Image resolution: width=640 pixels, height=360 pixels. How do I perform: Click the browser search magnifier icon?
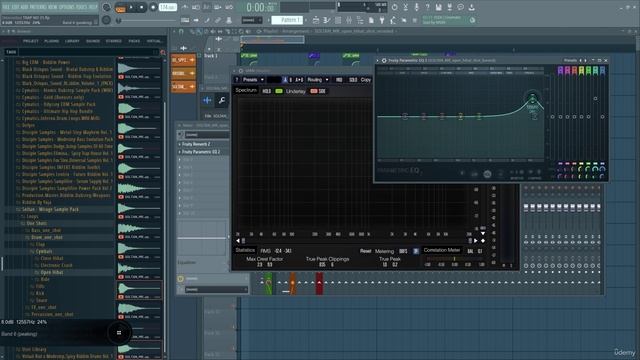(x=163, y=52)
